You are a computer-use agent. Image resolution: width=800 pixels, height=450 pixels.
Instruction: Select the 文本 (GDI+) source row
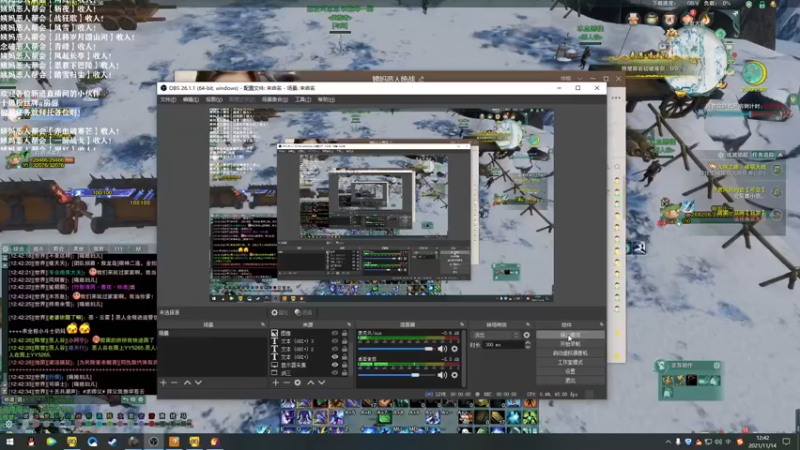pyautogui.click(x=309, y=357)
